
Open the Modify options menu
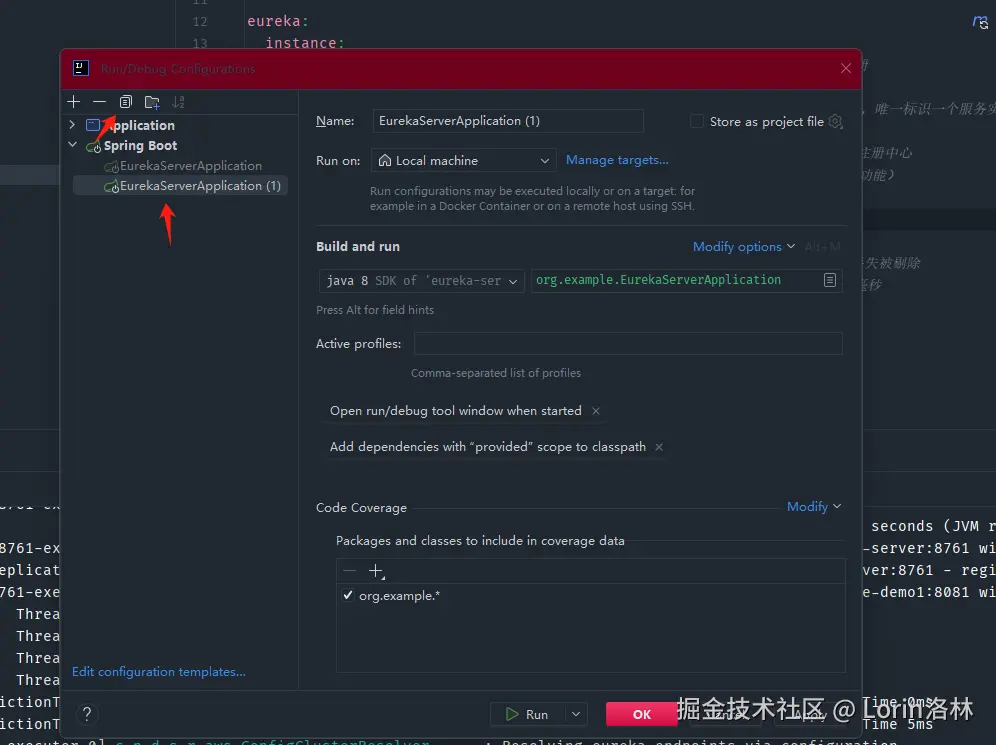coord(743,246)
